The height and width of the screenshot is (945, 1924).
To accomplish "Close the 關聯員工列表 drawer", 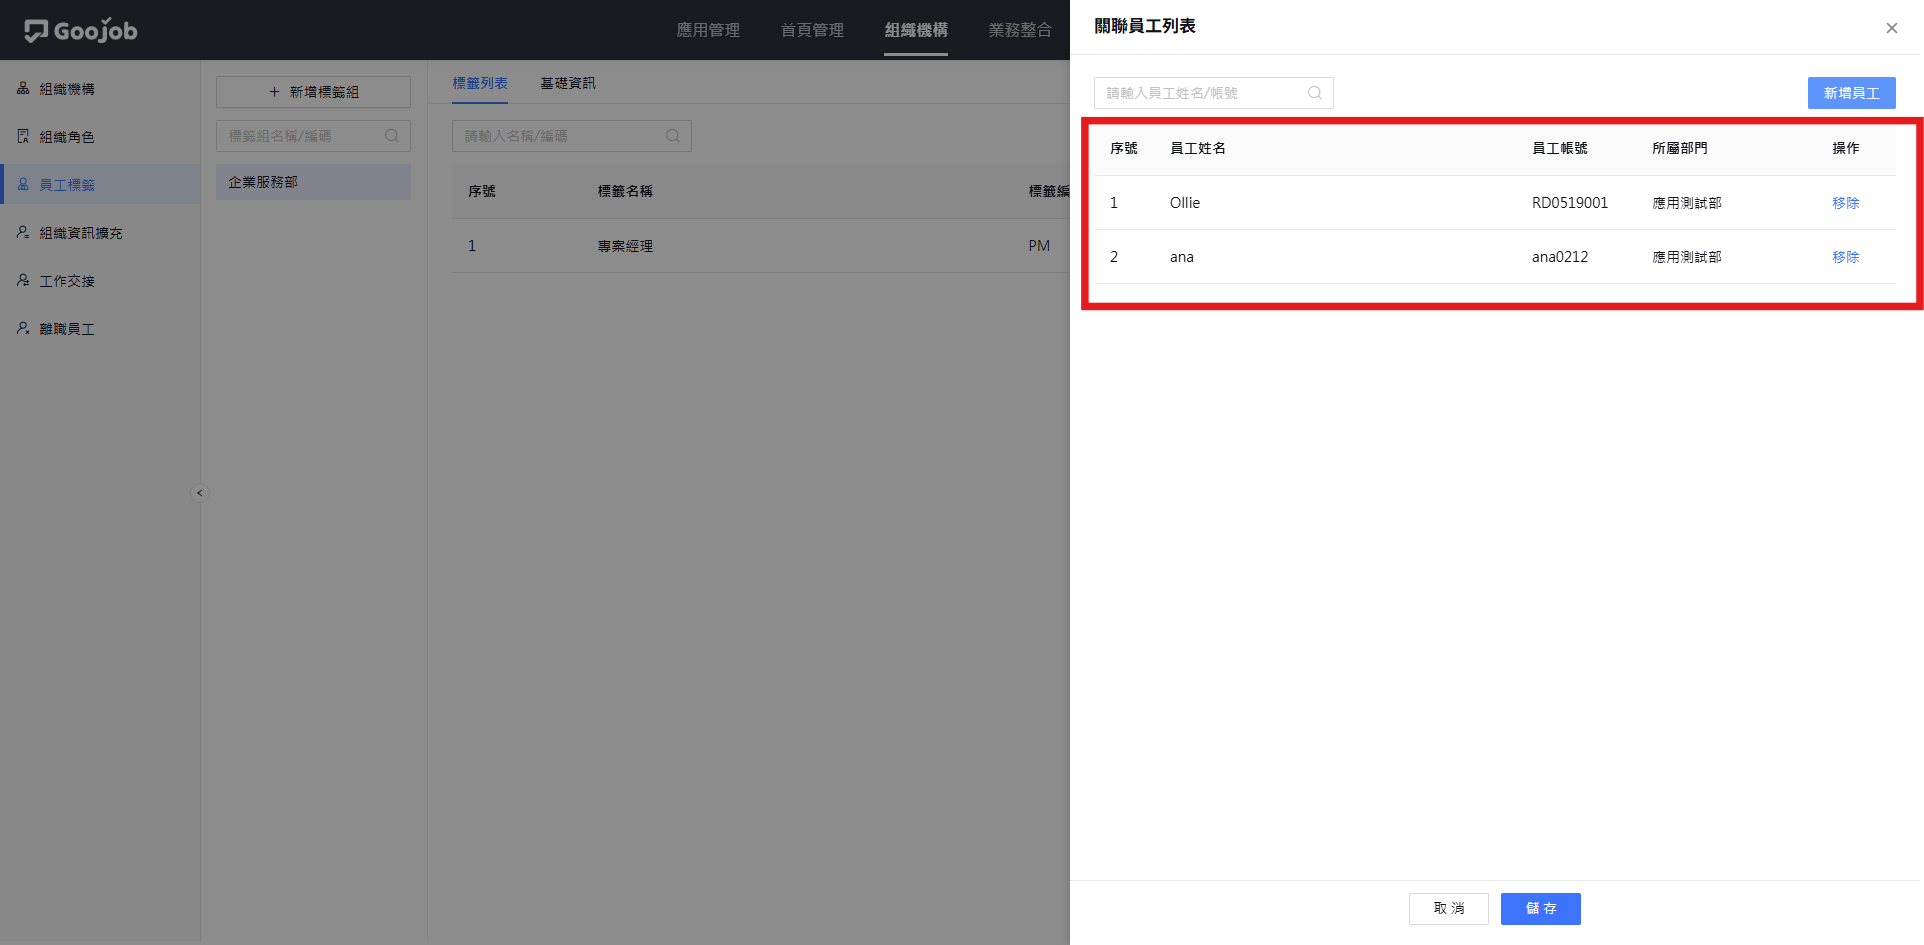I will point(1892,28).
